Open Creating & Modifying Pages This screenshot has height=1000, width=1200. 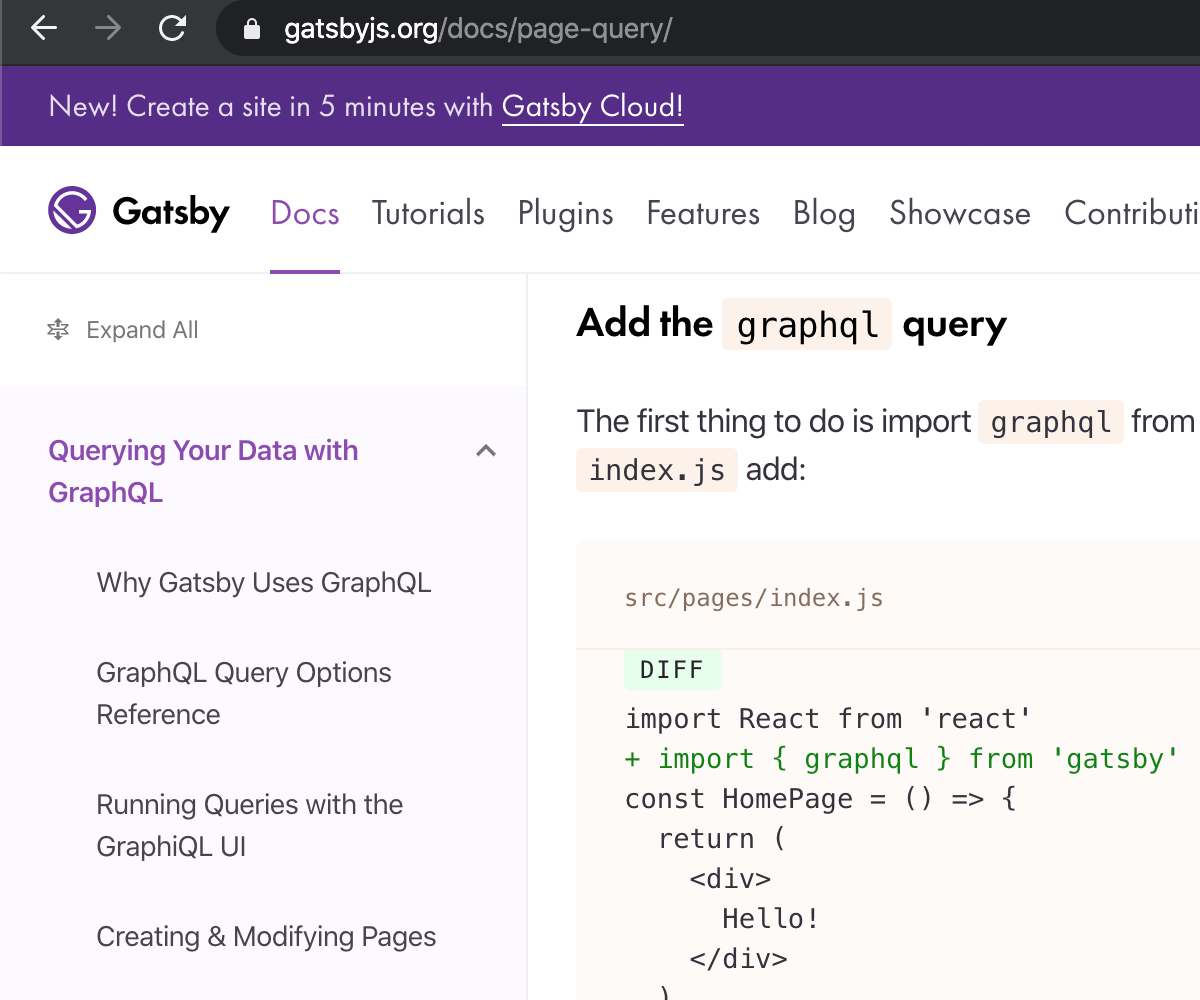coord(266,936)
